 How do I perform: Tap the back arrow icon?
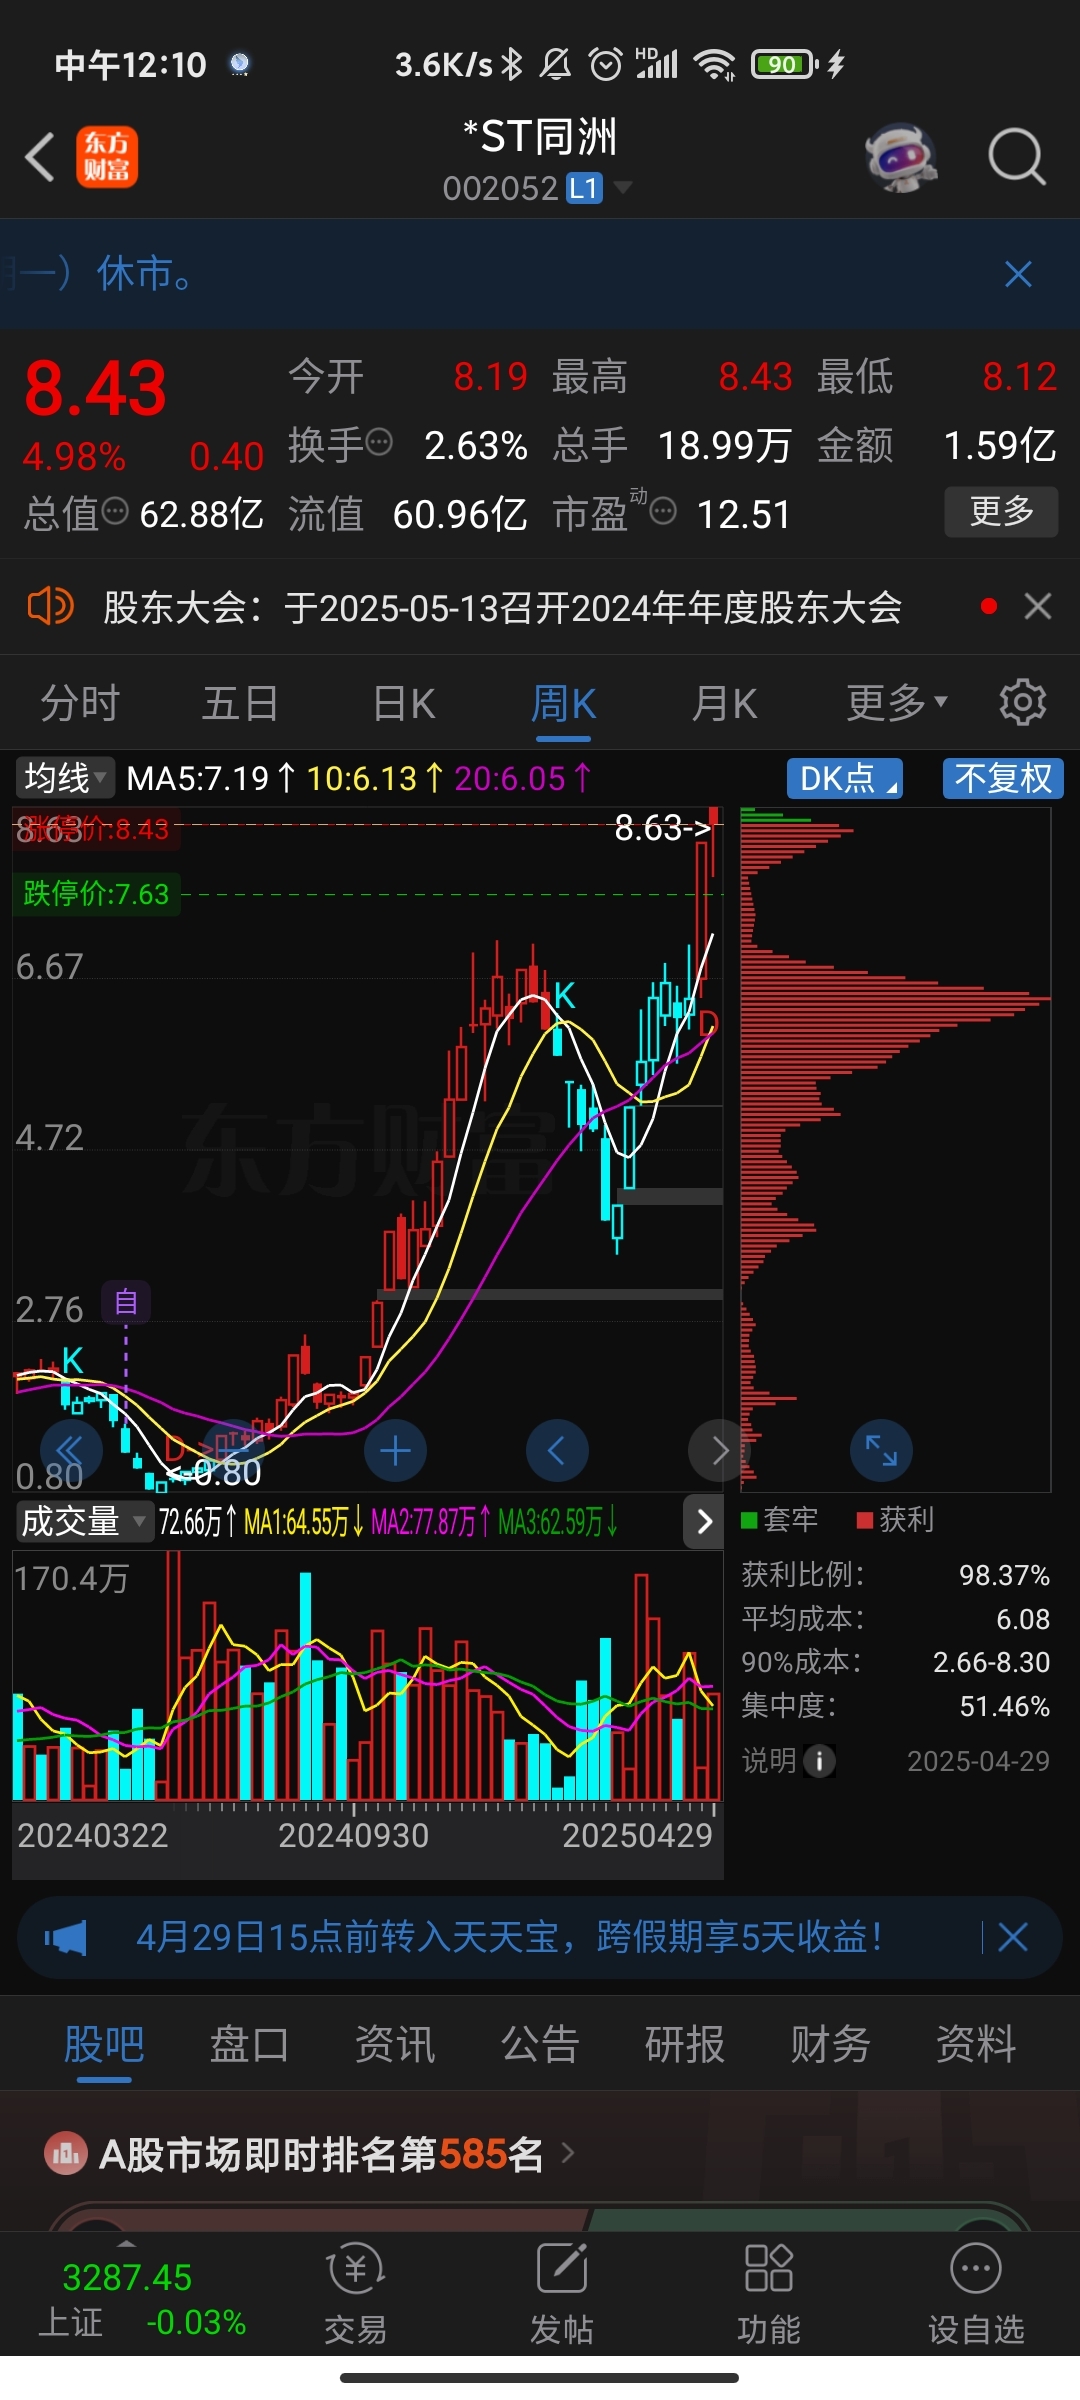point(40,157)
